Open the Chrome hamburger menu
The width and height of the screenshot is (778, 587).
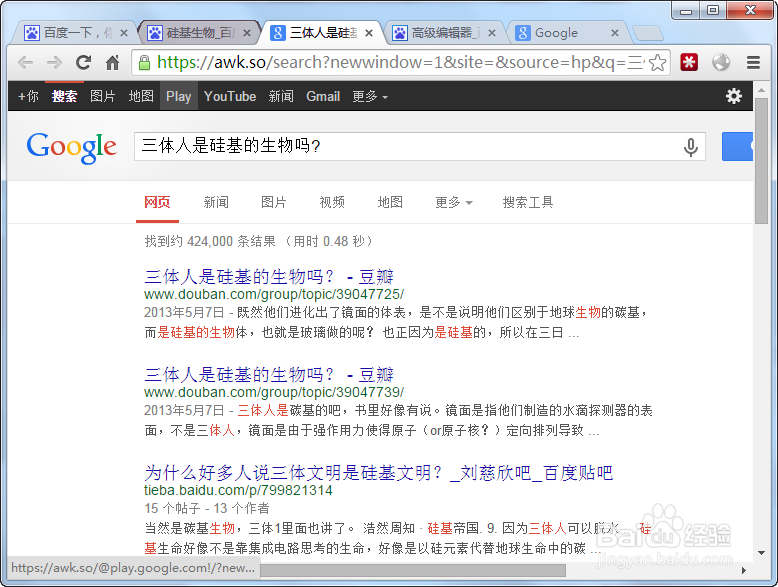coord(753,63)
